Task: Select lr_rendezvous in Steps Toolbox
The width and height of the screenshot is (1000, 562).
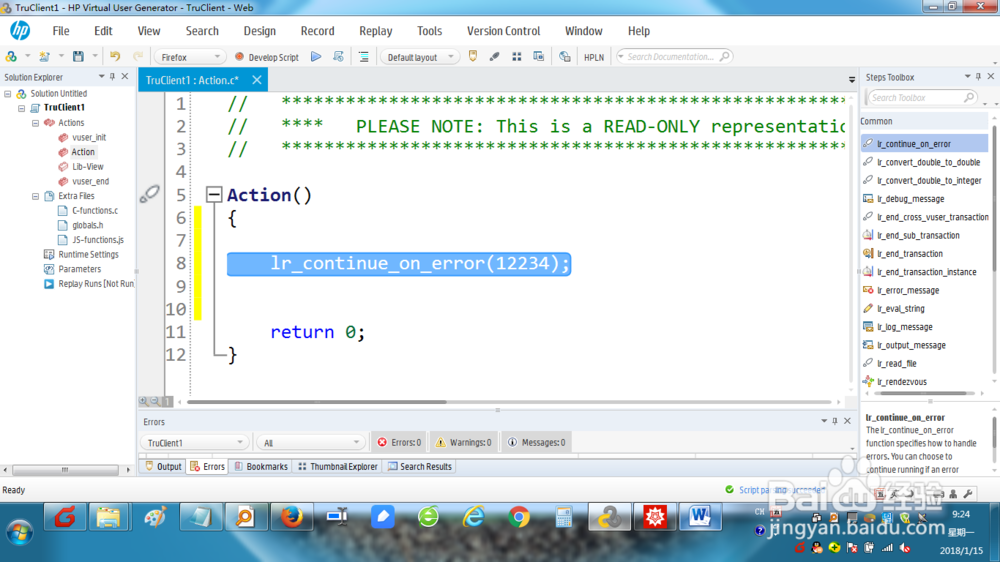Action: (x=901, y=382)
